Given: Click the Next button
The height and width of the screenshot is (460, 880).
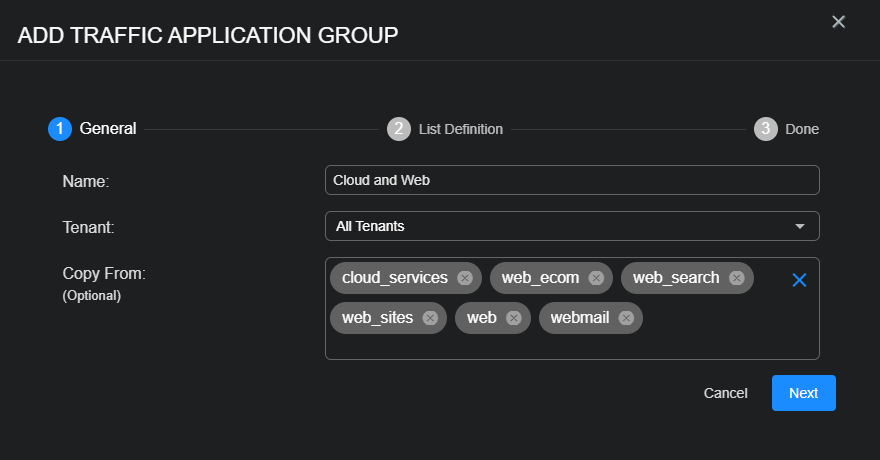Looking at the screenshot, I should click(x=803, y=393).
